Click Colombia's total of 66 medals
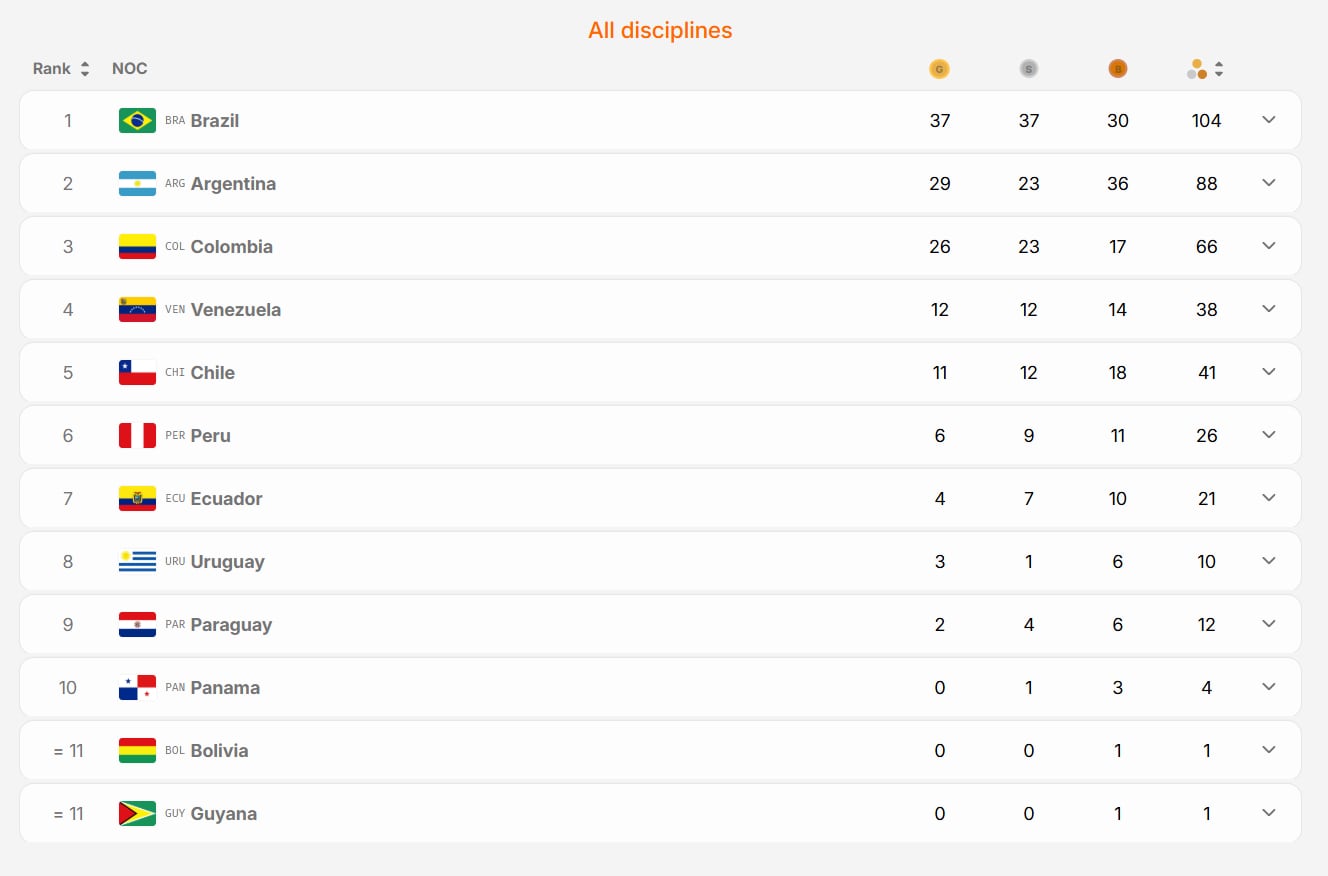1328x876 pixels. (1207, 247)
